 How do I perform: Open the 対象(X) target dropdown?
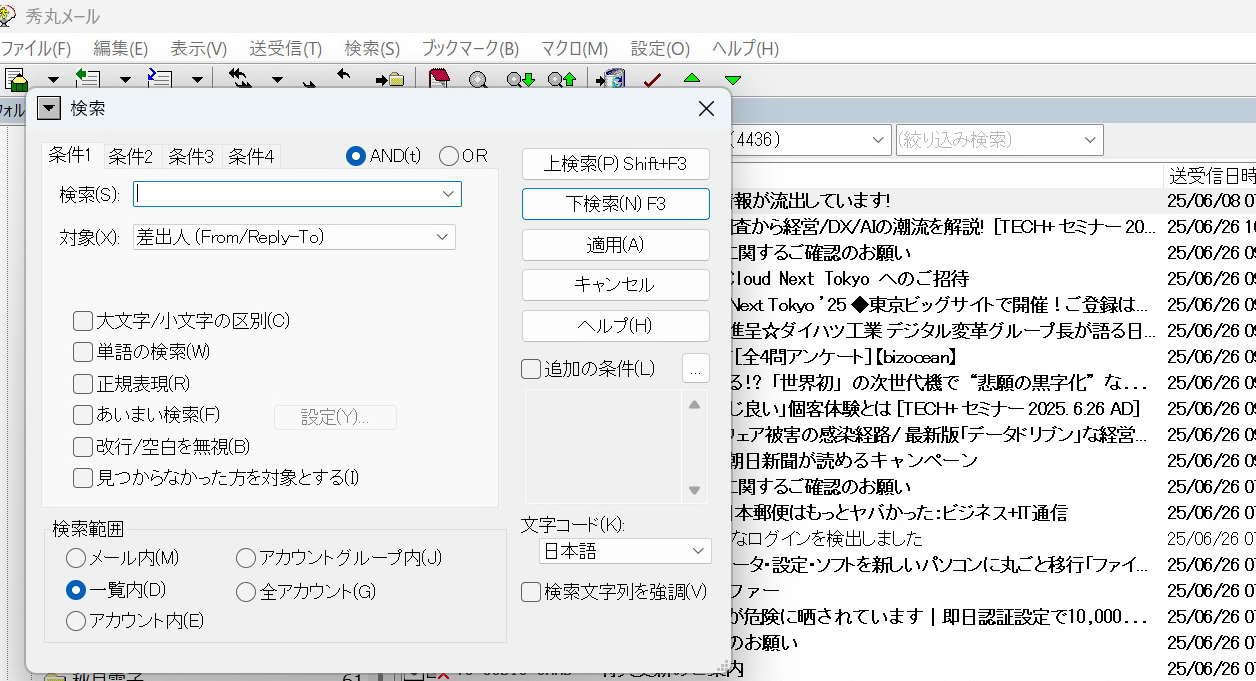click(294, 237)
